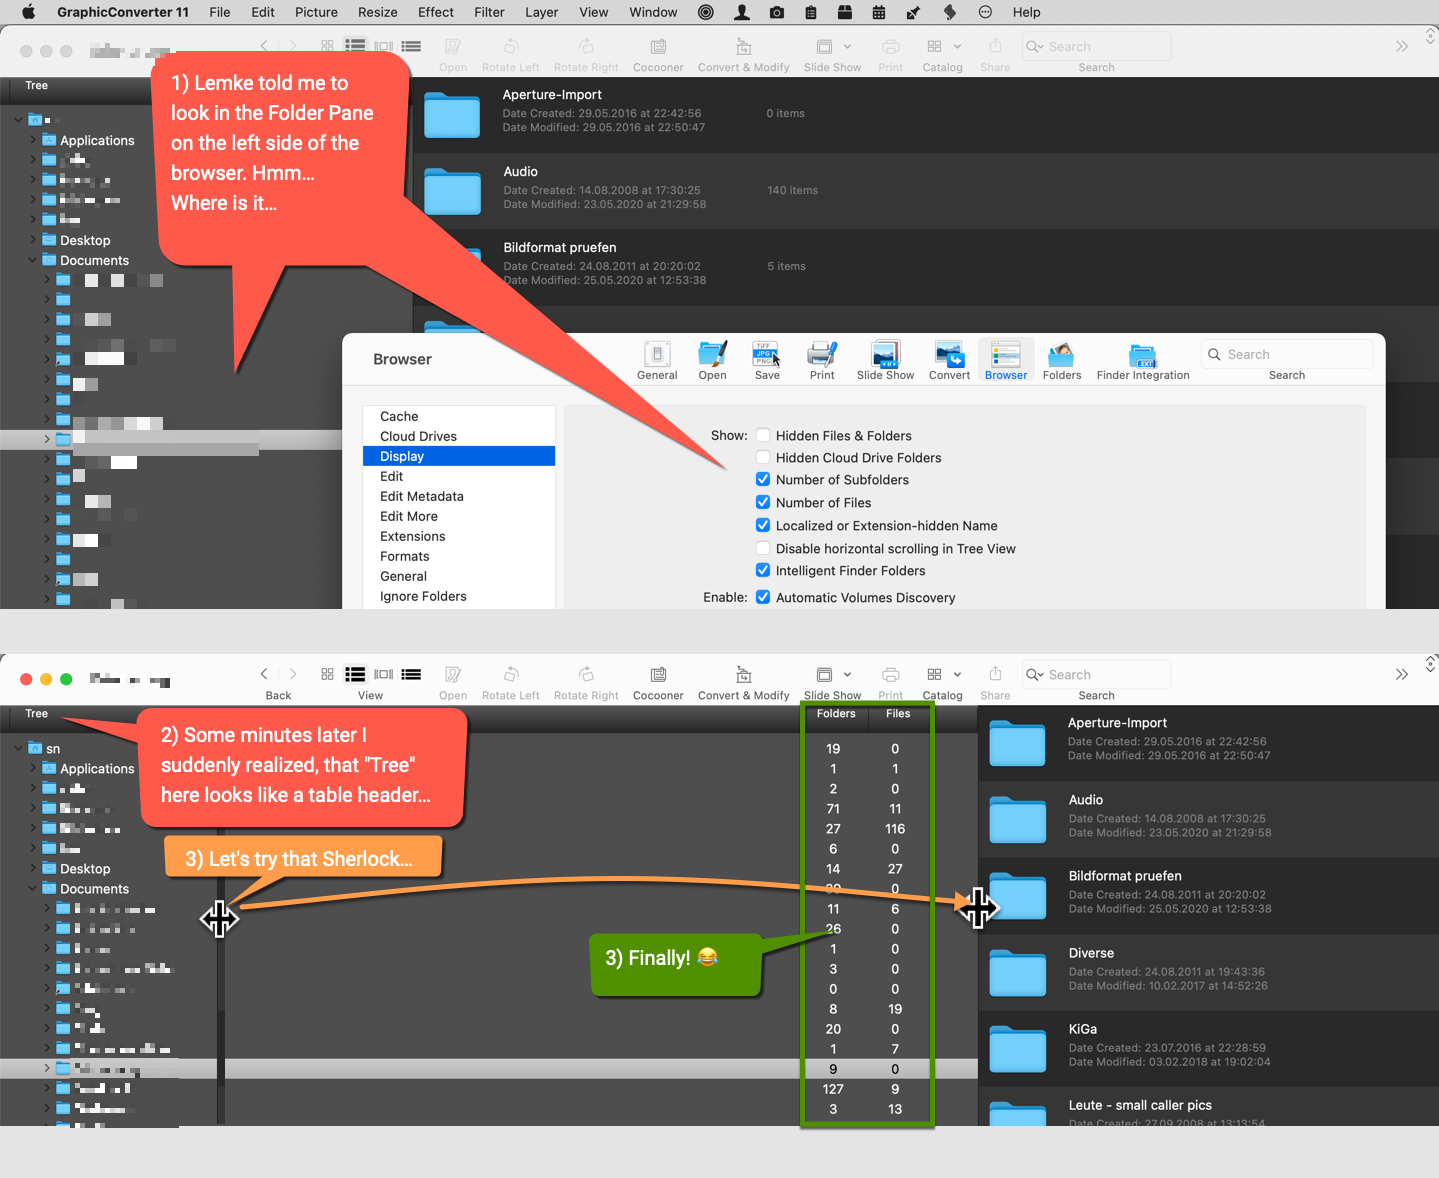1439x1178 pixels.
Task: Select Formats in preferences list
Action: pos(459,556)
